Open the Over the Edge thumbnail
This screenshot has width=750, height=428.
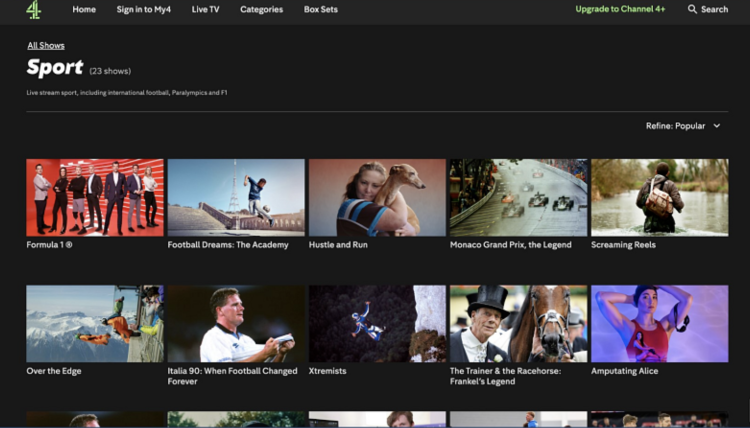[x=95, y=324]
